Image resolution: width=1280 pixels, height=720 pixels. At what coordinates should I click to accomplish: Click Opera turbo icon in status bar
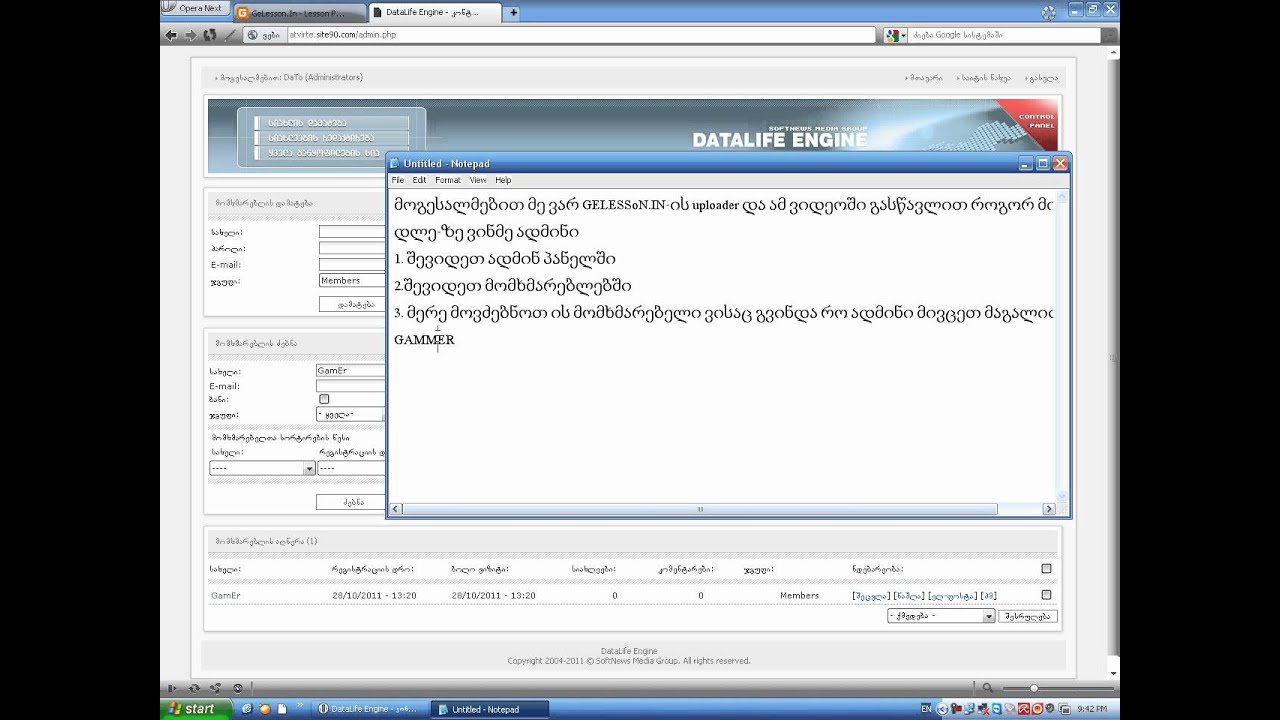238,688
